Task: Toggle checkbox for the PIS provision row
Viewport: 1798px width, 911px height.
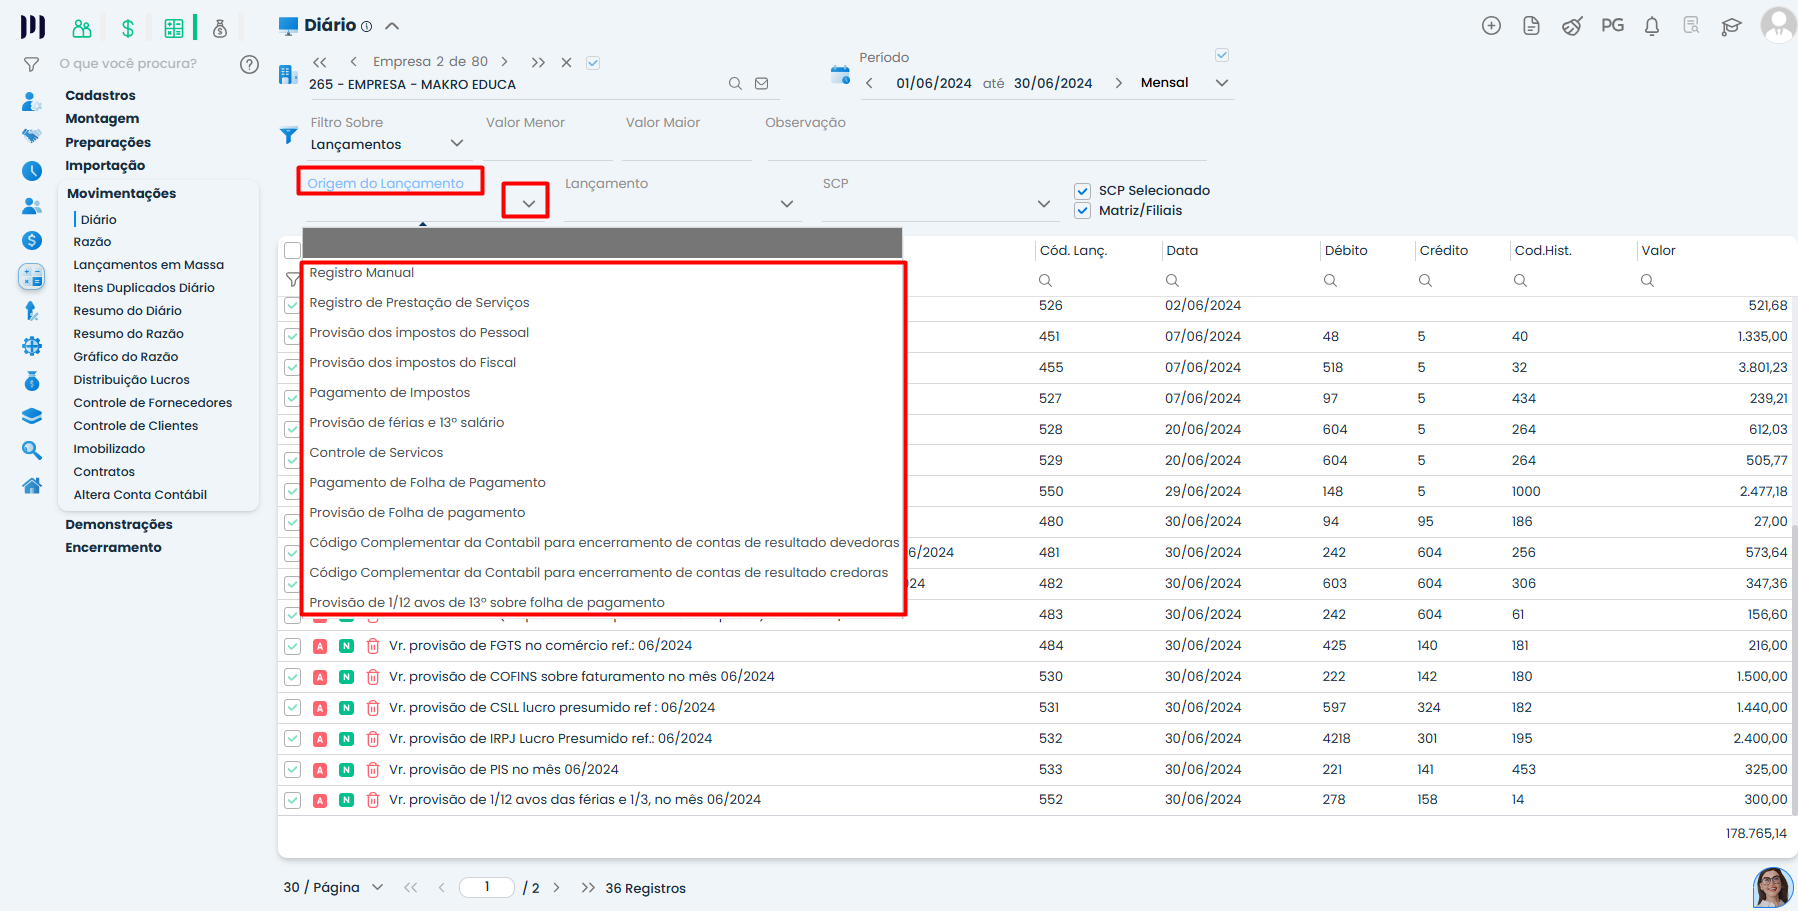Action: coord(292,770)
